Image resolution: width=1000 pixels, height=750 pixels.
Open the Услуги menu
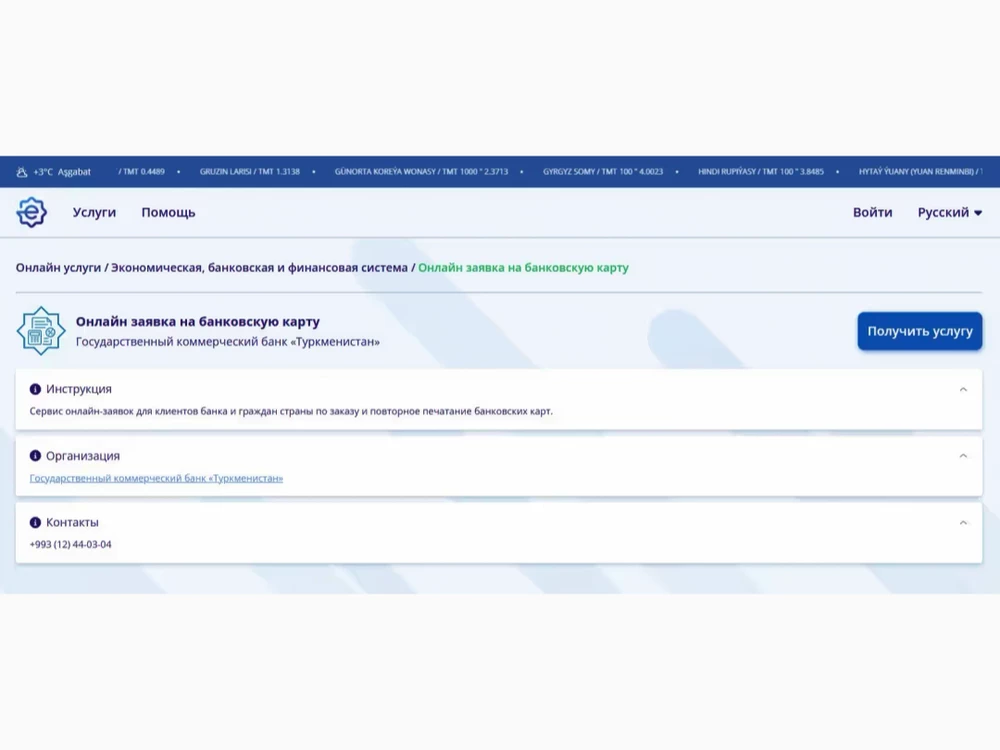click(x=94, y=212)
